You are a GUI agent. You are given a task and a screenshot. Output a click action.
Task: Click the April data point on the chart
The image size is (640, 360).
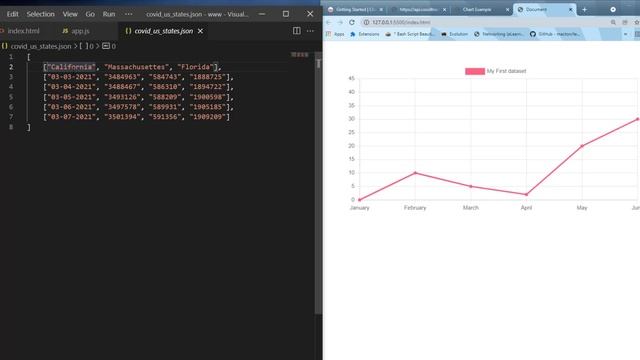526,194
